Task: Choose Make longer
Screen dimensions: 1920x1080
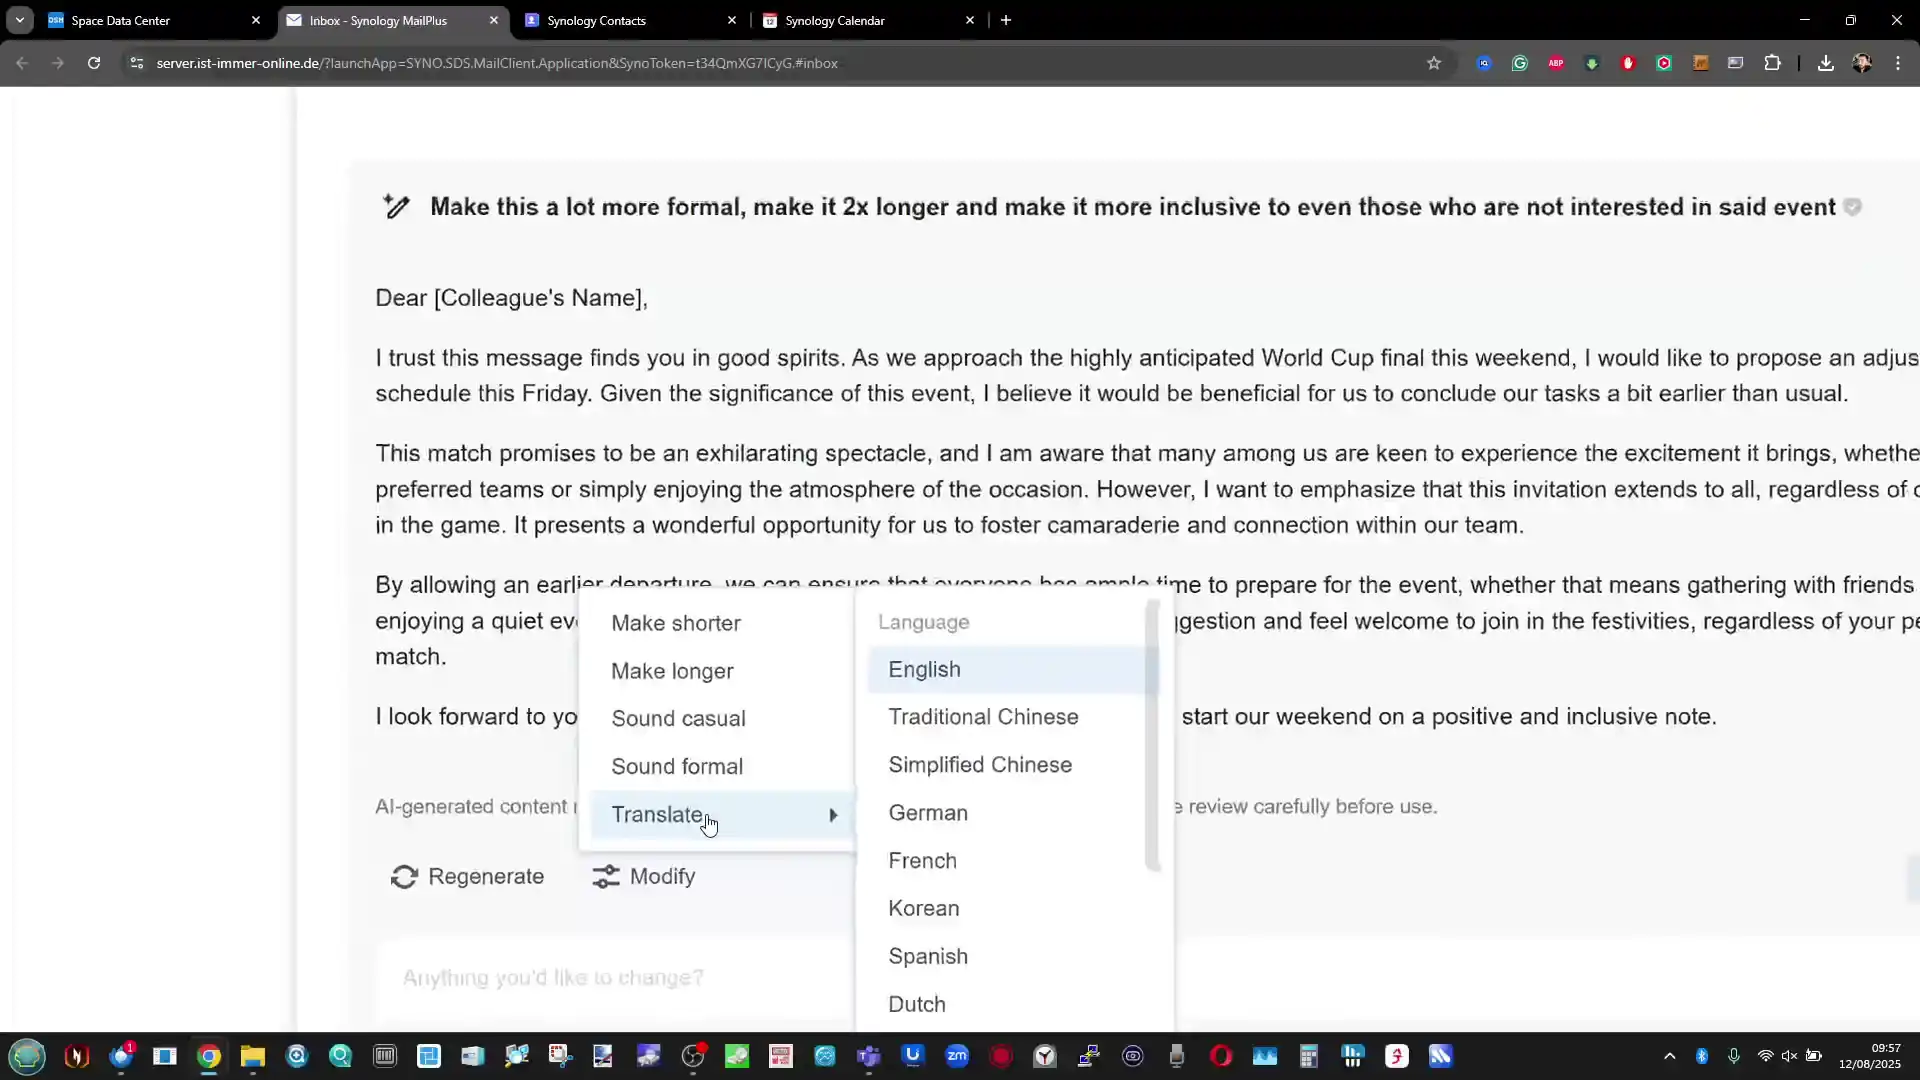Action: [x=717, y=671]
